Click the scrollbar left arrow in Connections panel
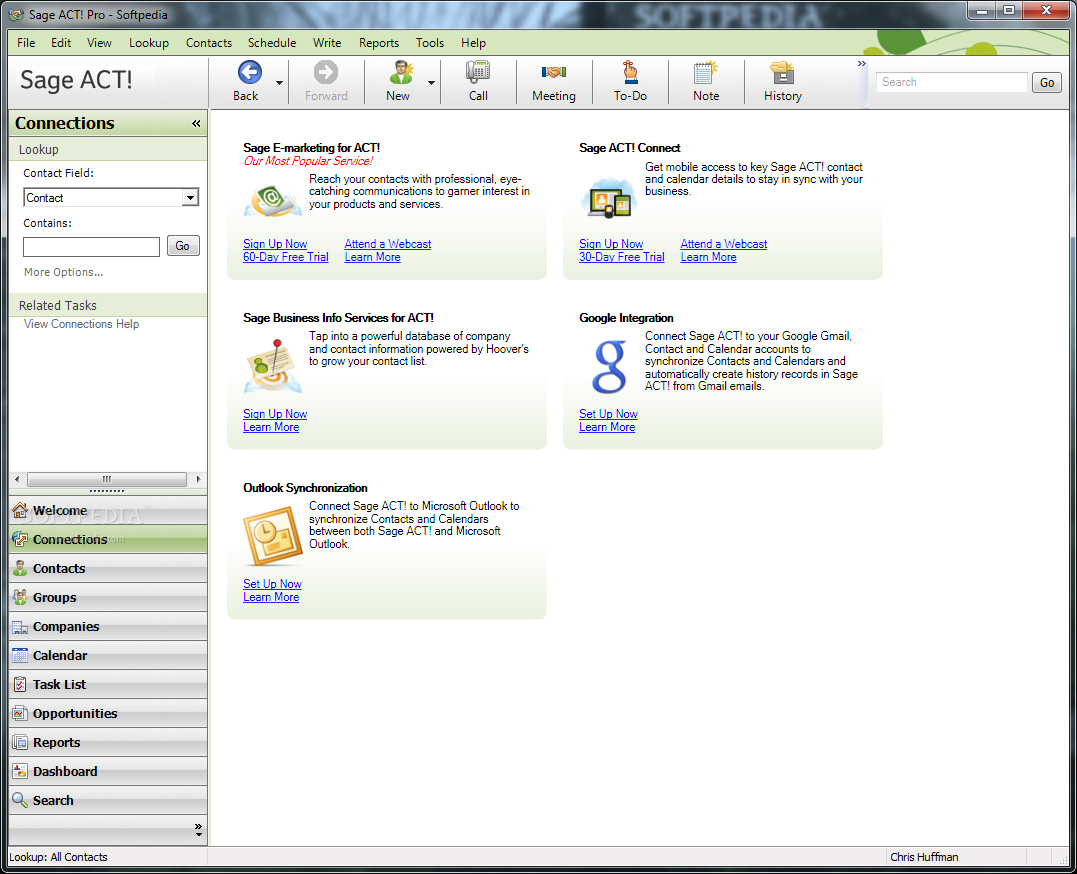Viewport: 1077px width, 874px height. (17, 479)
